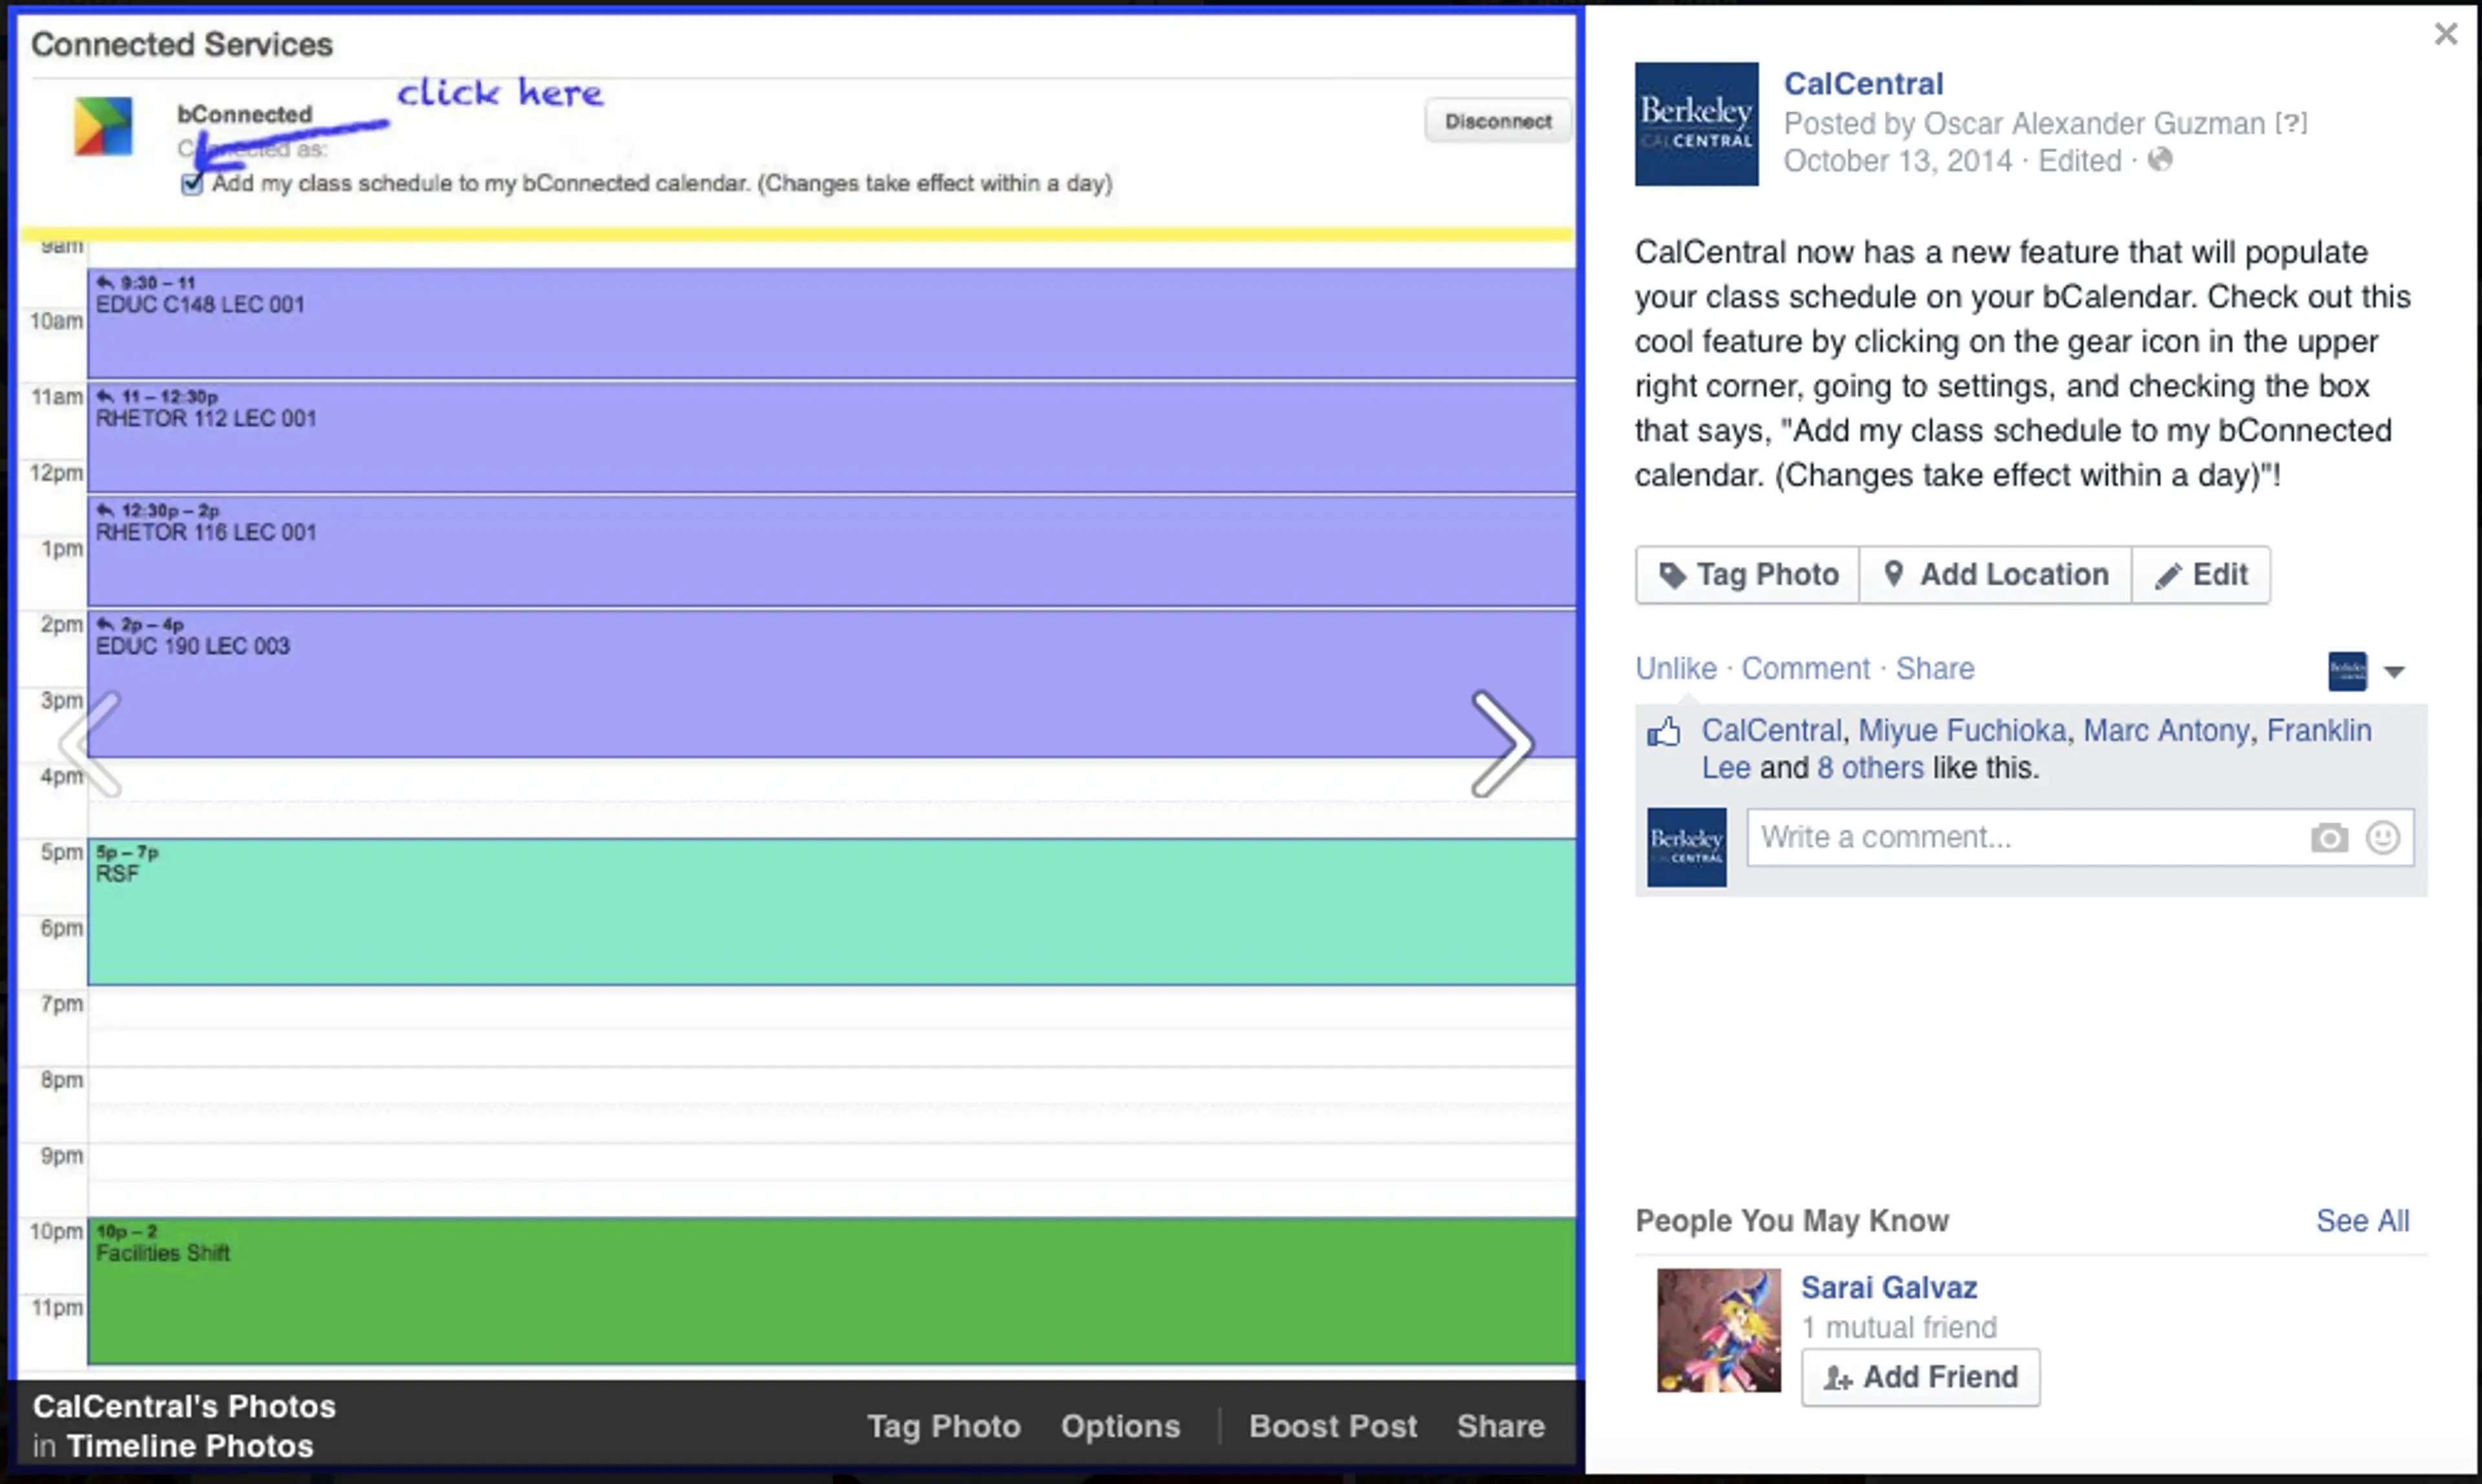Click the public globe privacy icon
2482x1484 pixels.
coord(2160,159)
